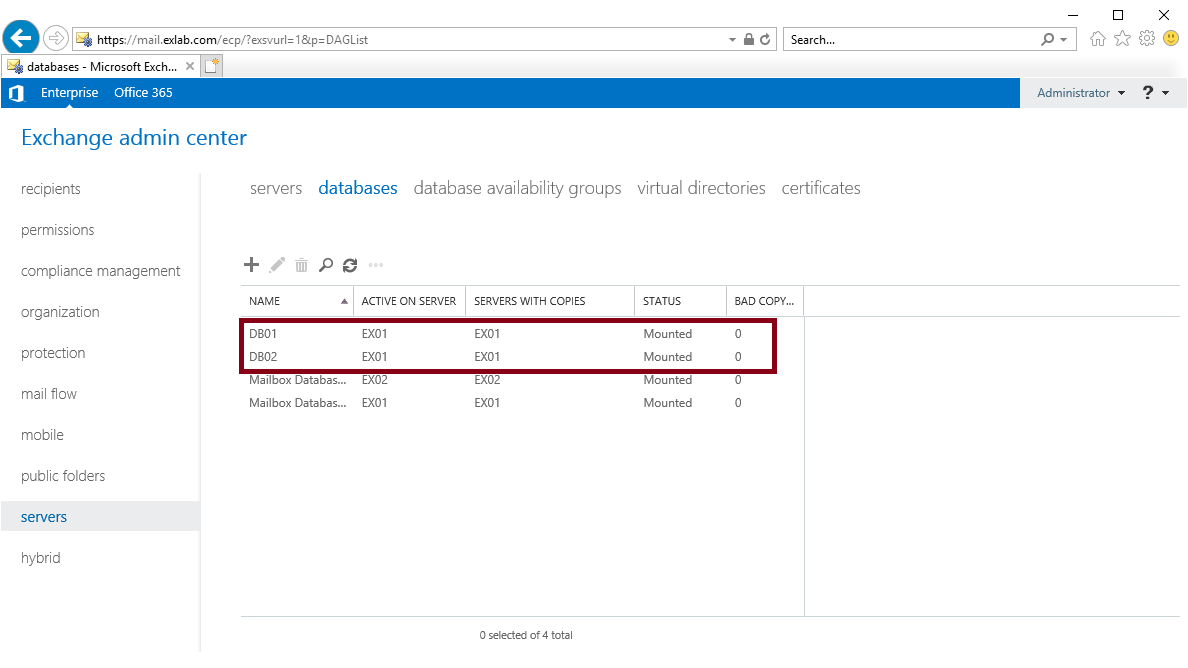Open recipients in left navigation
Image resolution: width=1188 pixels, height=668 pixels.
click(51, 189)
